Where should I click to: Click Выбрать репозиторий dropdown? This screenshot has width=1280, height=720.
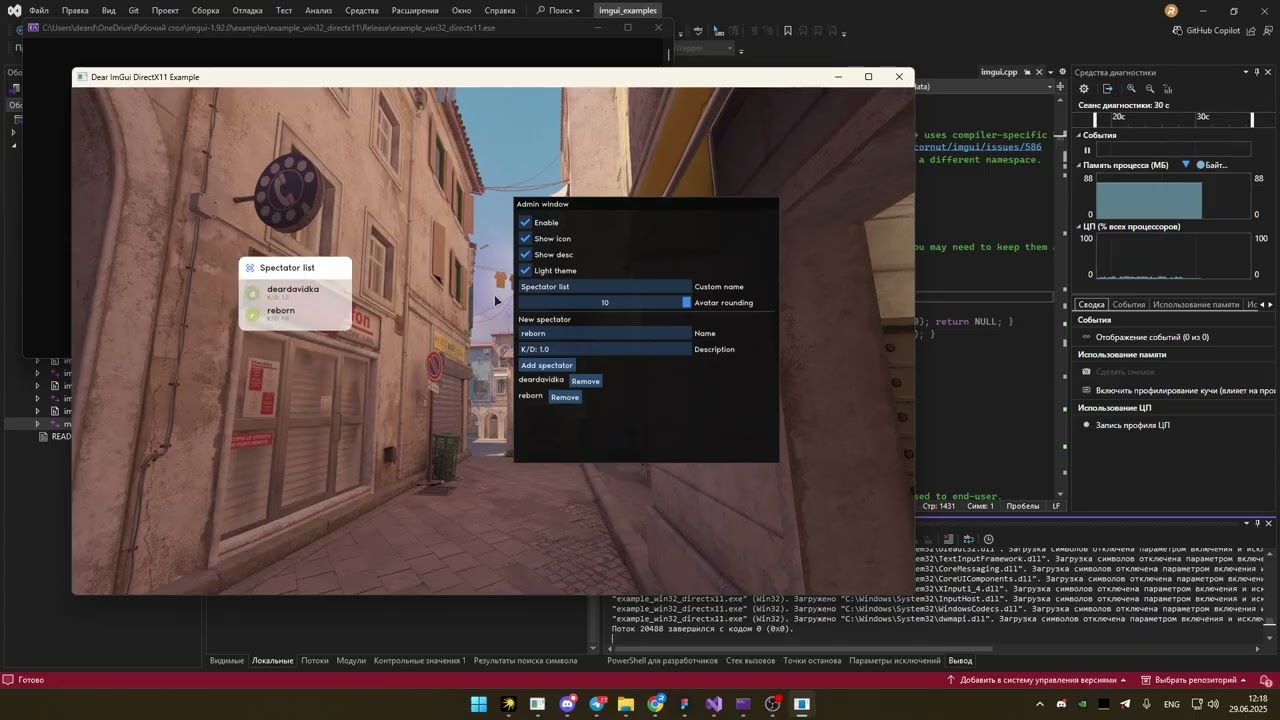coord(1195,680)
